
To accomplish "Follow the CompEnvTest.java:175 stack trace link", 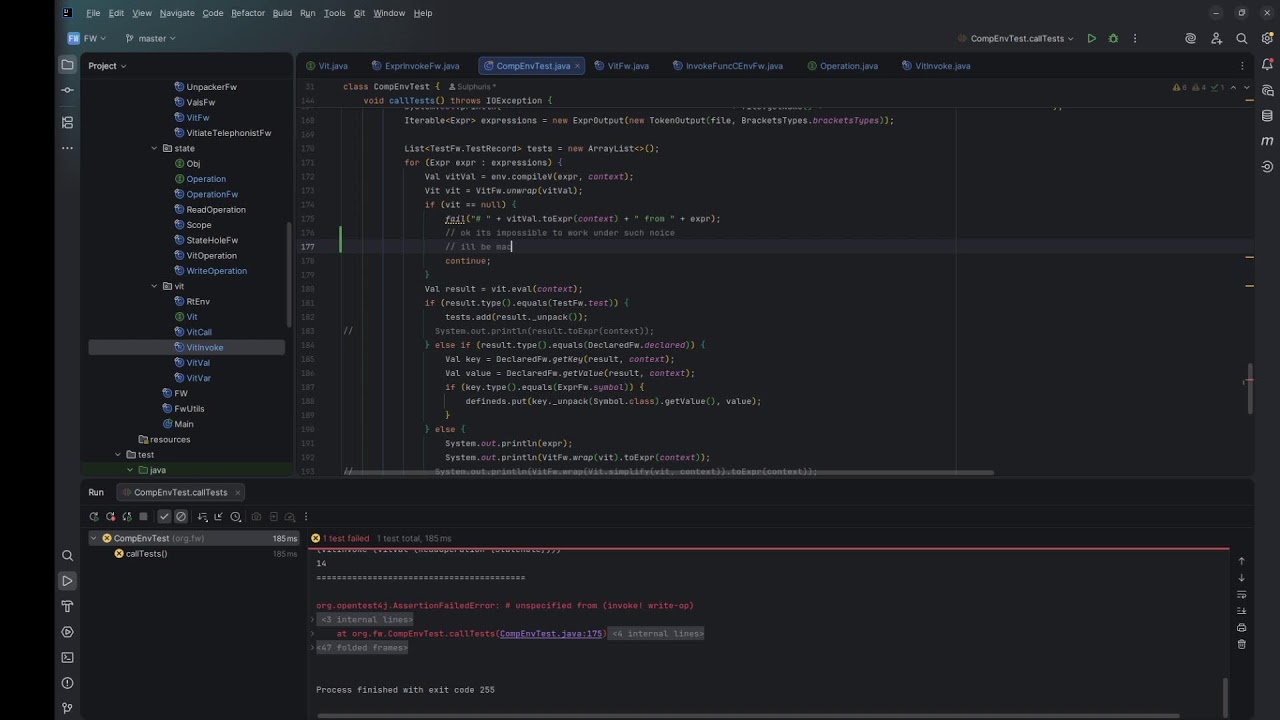I will tap(551, 634).
